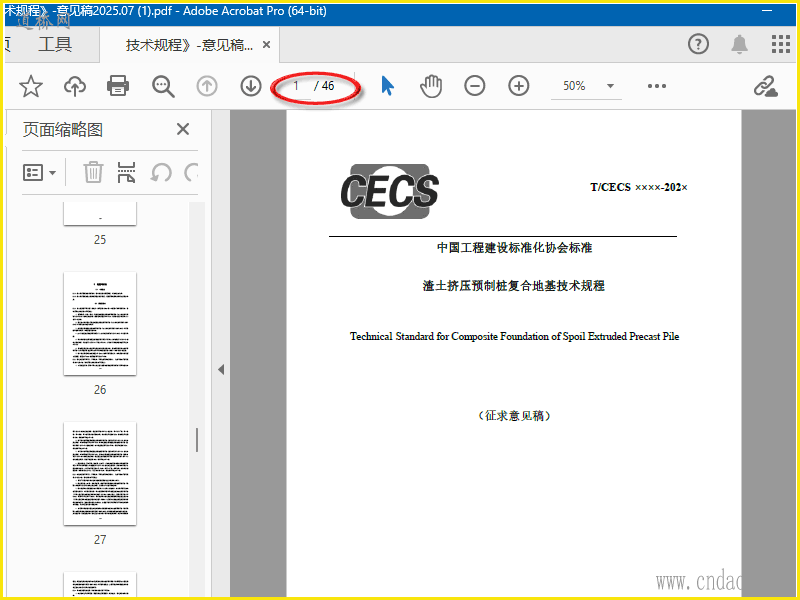Click the 页面缩略图 panel title
Image resolution: width=800 pixels, height=600 pixels.
63,130
